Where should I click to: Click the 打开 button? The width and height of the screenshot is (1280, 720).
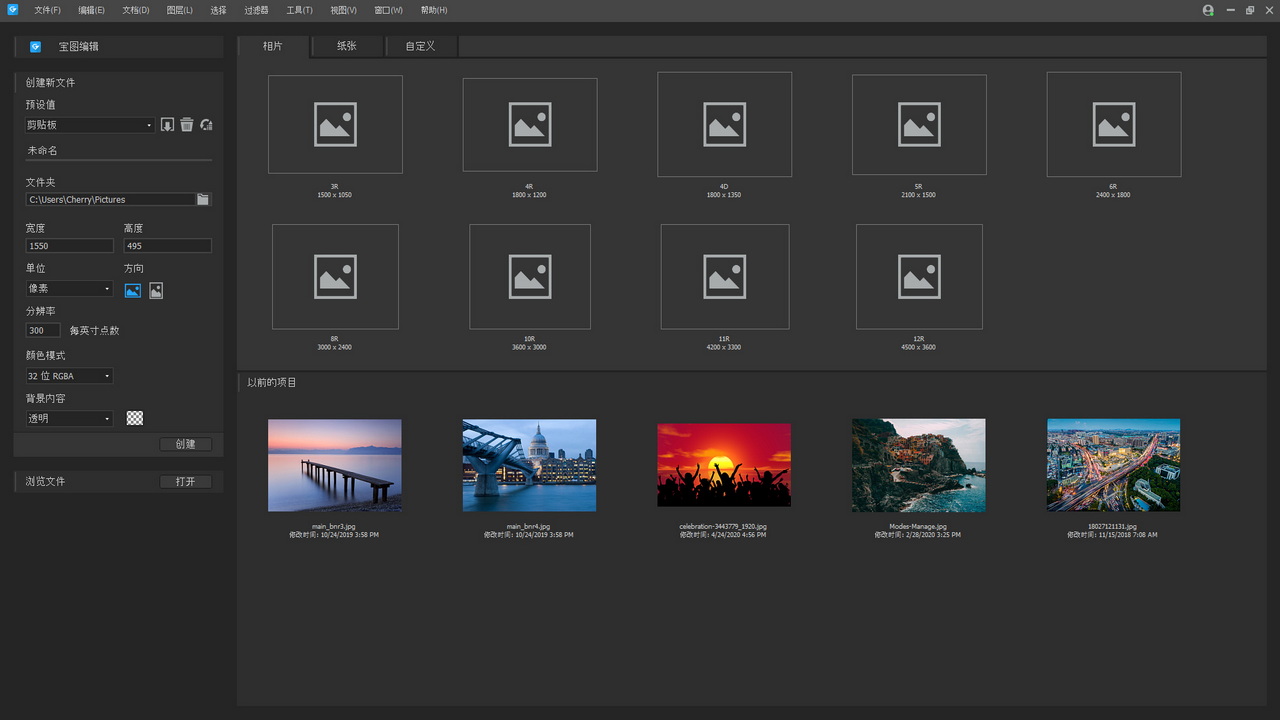(186, 482)
